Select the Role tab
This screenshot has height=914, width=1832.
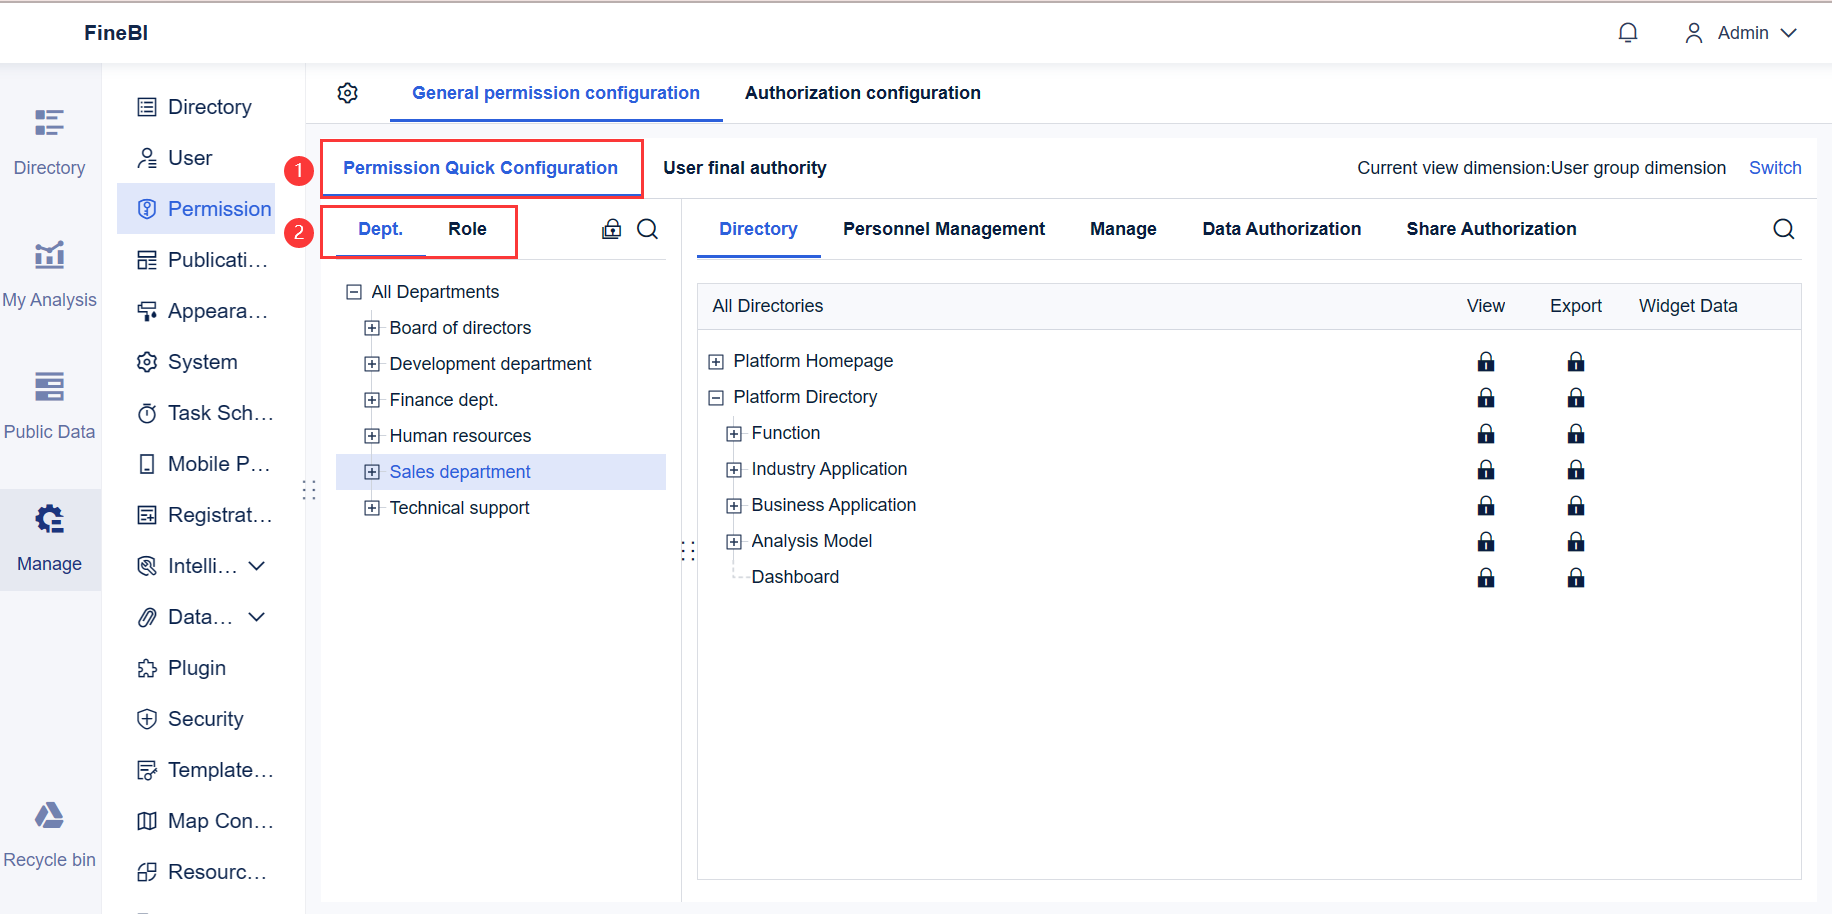coord(467,229)
